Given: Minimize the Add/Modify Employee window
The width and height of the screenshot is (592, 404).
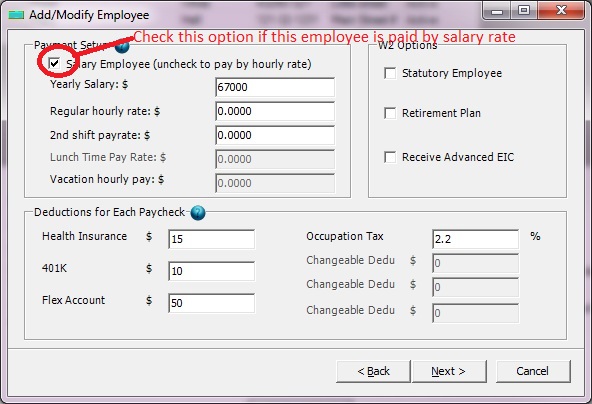Looking at the screenshot, I should (497, 11).
